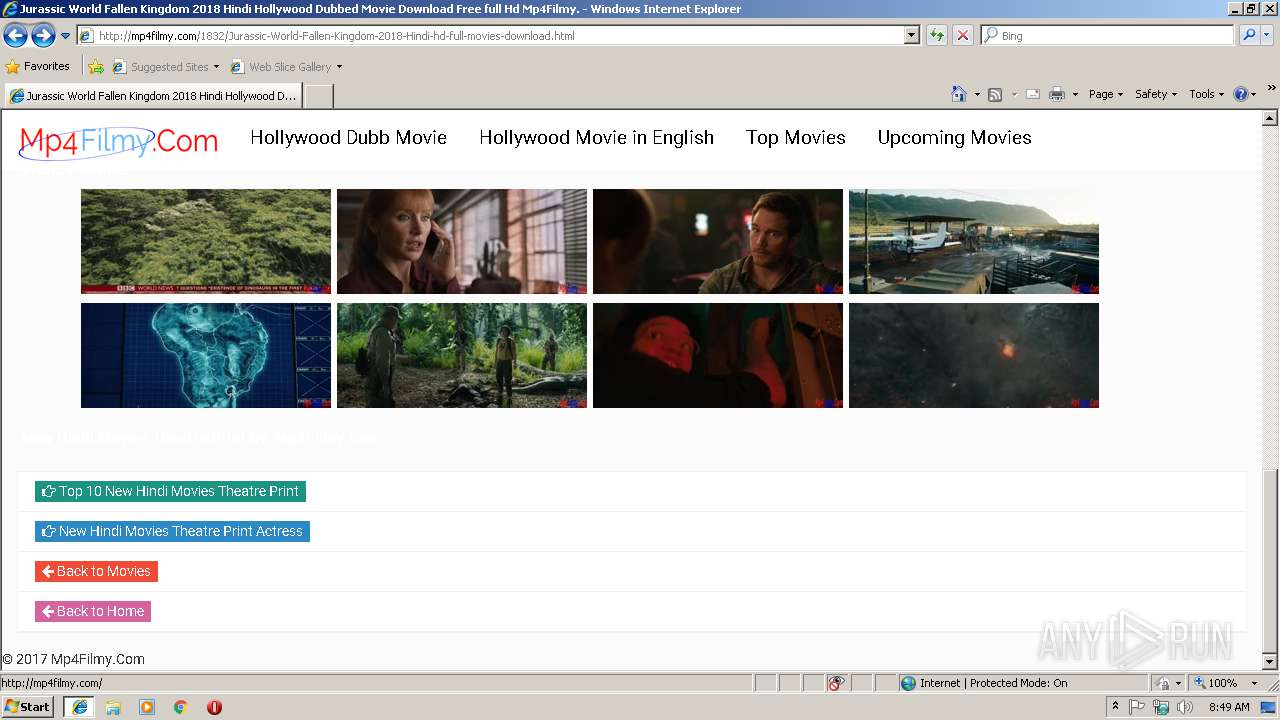Click the address bar URL field
The image size is (1280, 720).
(490, 36)
